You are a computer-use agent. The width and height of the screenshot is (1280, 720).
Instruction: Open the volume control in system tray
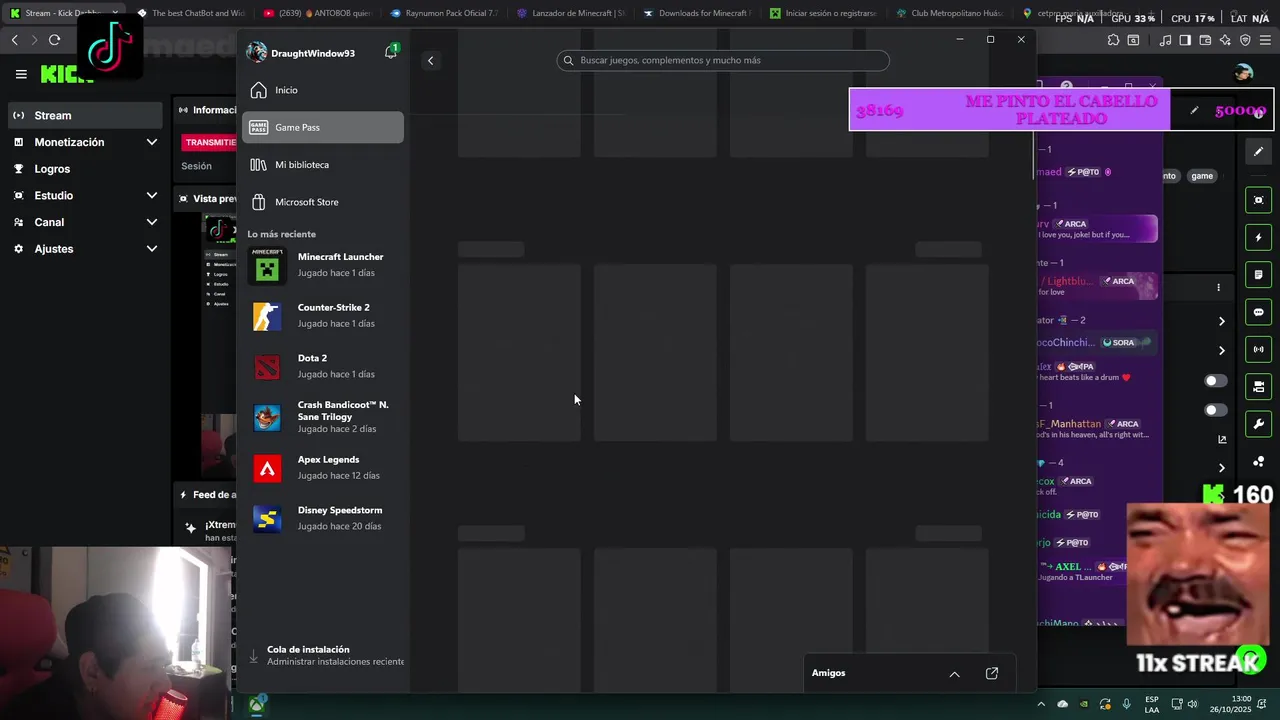click(x=1195, y=705)
